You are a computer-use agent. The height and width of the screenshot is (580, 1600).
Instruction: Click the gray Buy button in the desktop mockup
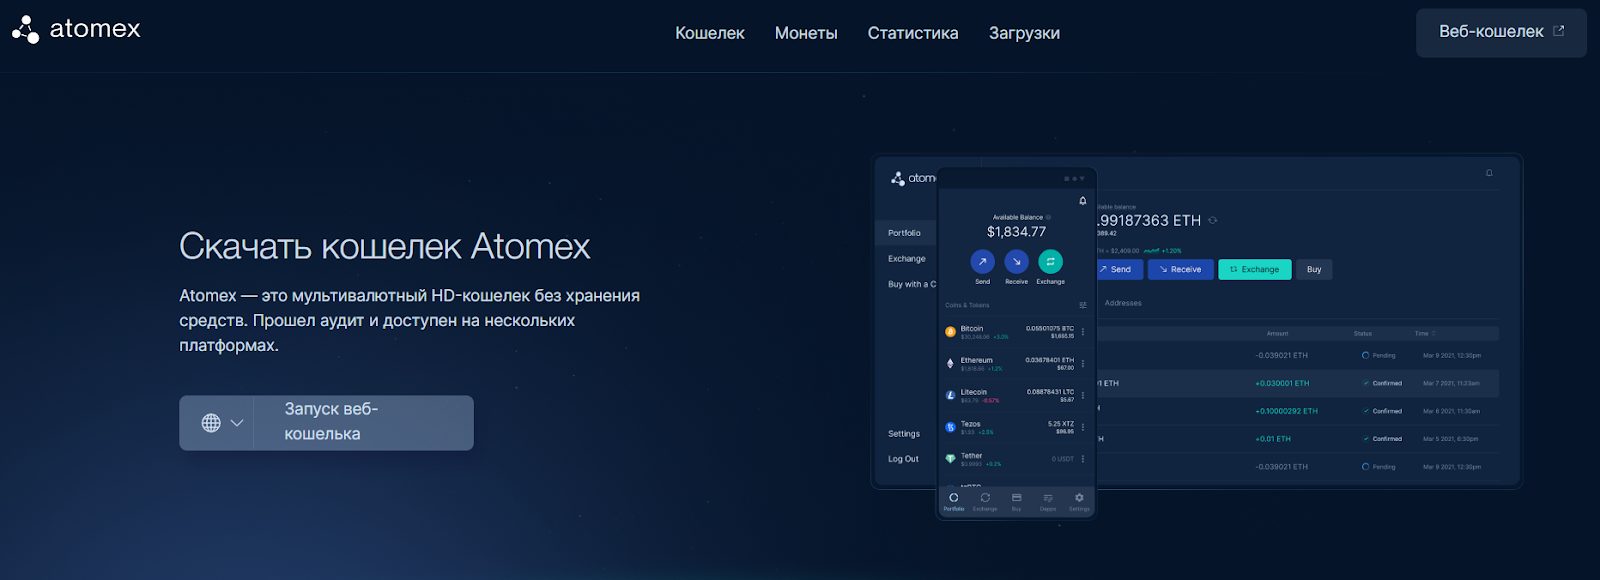tap(1314, 269)
